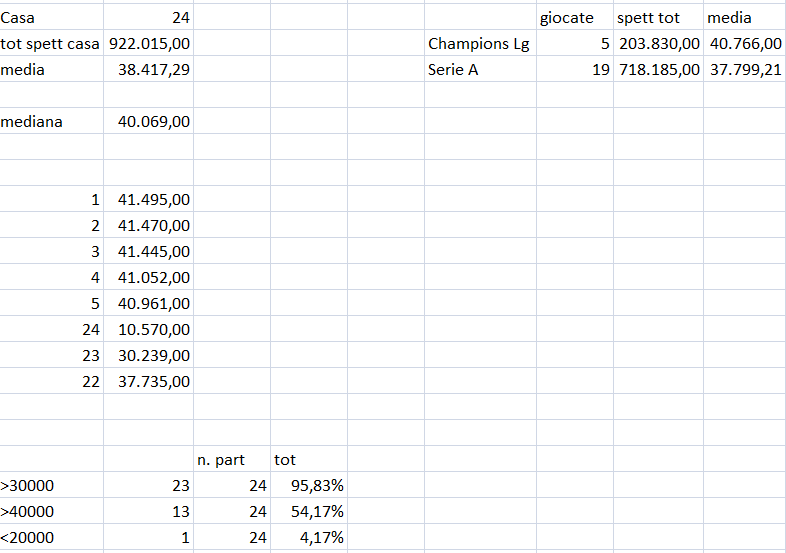Select the rank 24 value 10.570,00
This screenshot has width=786, height=553.
click(x=148, y=329)
